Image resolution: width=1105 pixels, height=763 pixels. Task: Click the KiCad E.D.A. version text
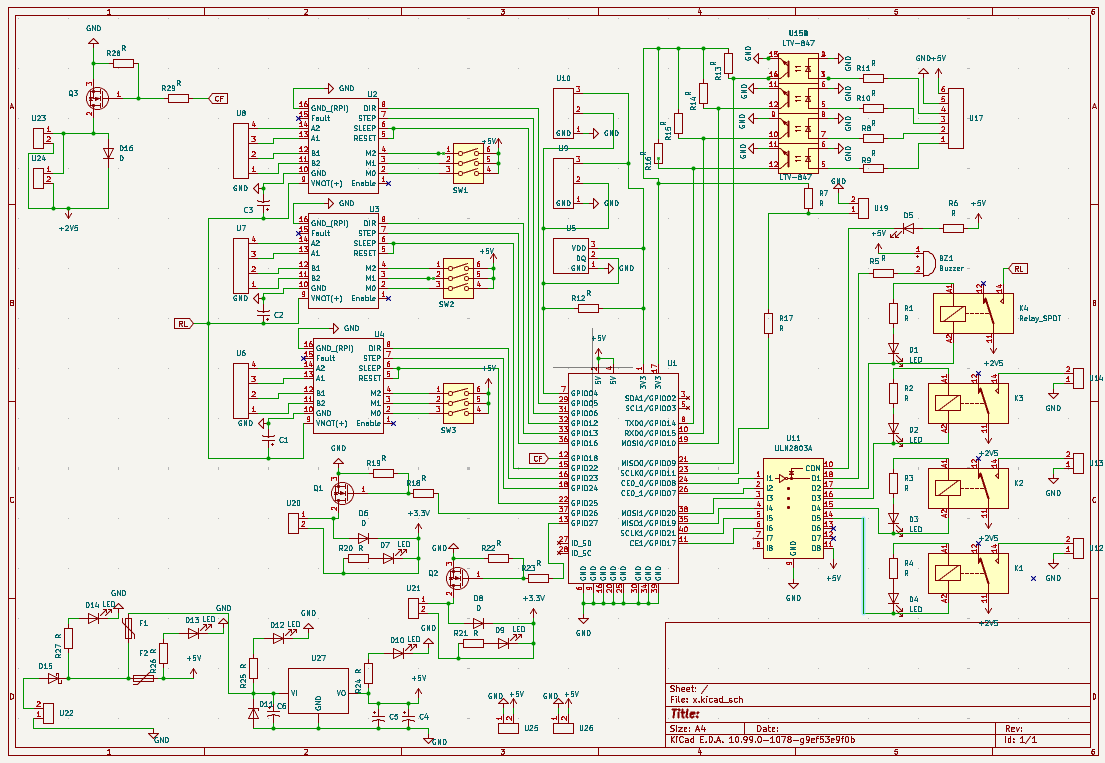pos(763,740)
